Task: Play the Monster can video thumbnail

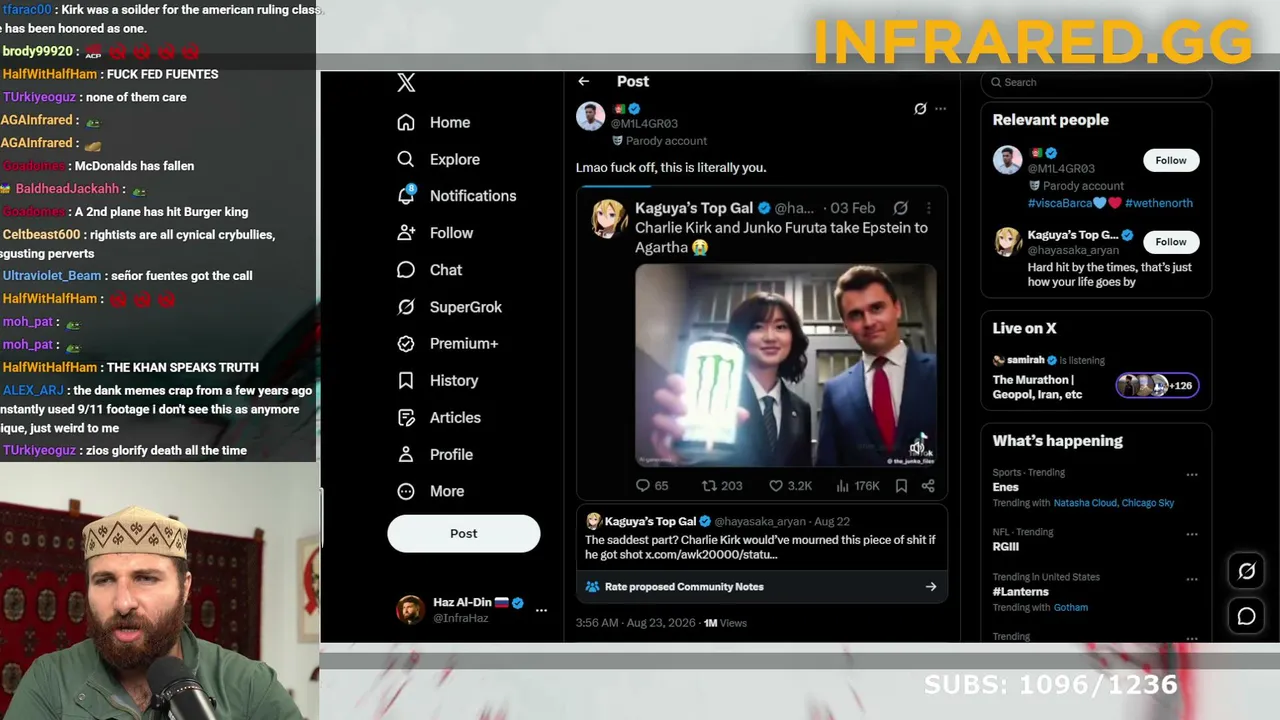Action: click(786, 365)
